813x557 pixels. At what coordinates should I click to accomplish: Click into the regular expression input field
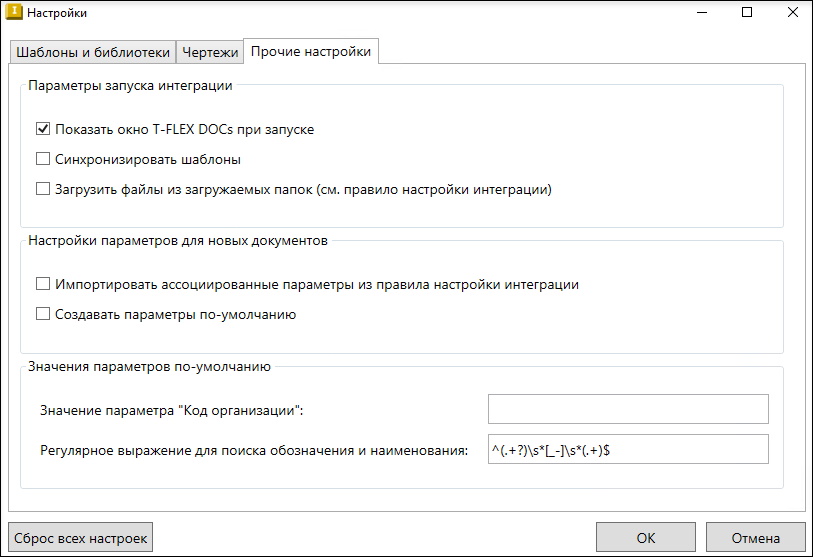pos(628,449)
